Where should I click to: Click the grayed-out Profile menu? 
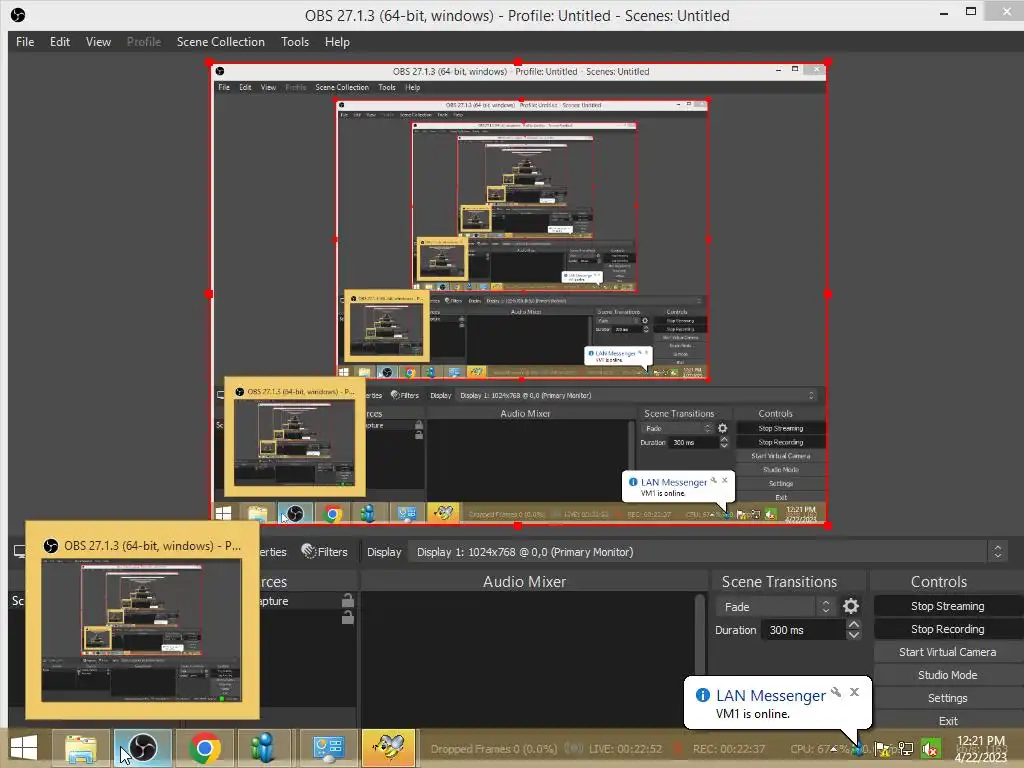tap(144, 42)
